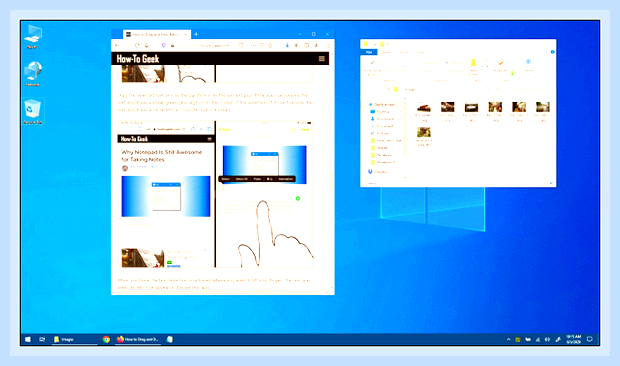Click the site padlock icon in Firefox
Image resolution: width=620 pixels, height=366 pixels.
(x=172, y=45)
